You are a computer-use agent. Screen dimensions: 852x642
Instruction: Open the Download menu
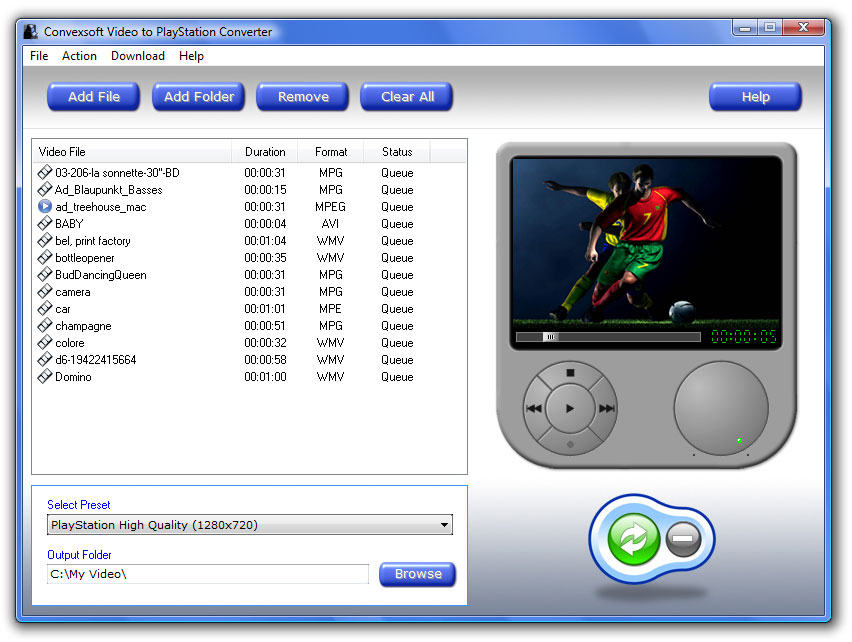coord(137,56)
